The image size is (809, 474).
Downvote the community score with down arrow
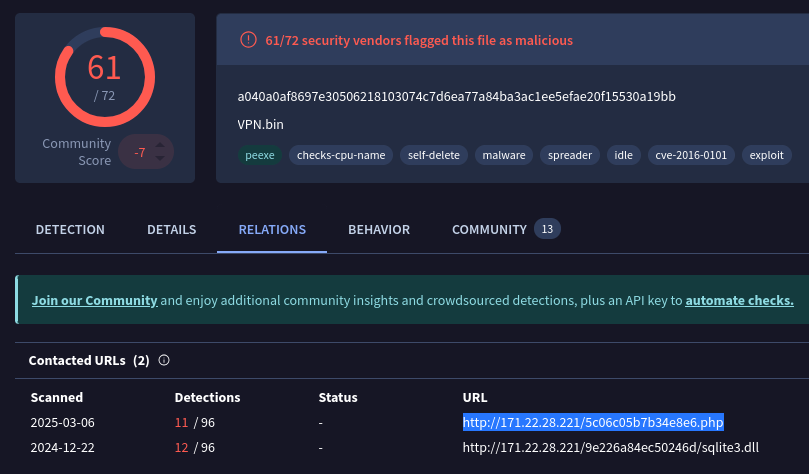click(x=160, y=160)
